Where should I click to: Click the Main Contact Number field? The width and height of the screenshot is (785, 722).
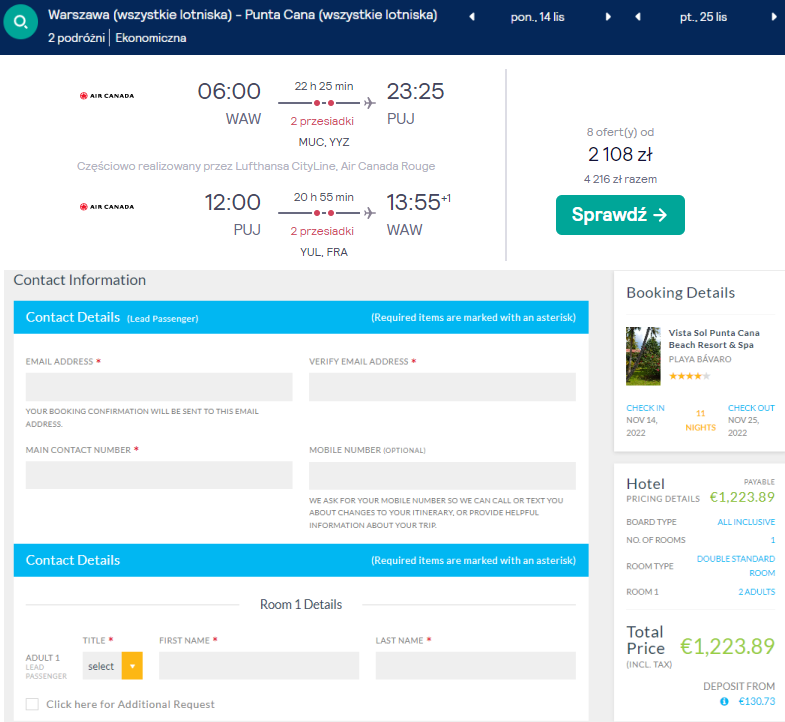(x=159, y=475)
